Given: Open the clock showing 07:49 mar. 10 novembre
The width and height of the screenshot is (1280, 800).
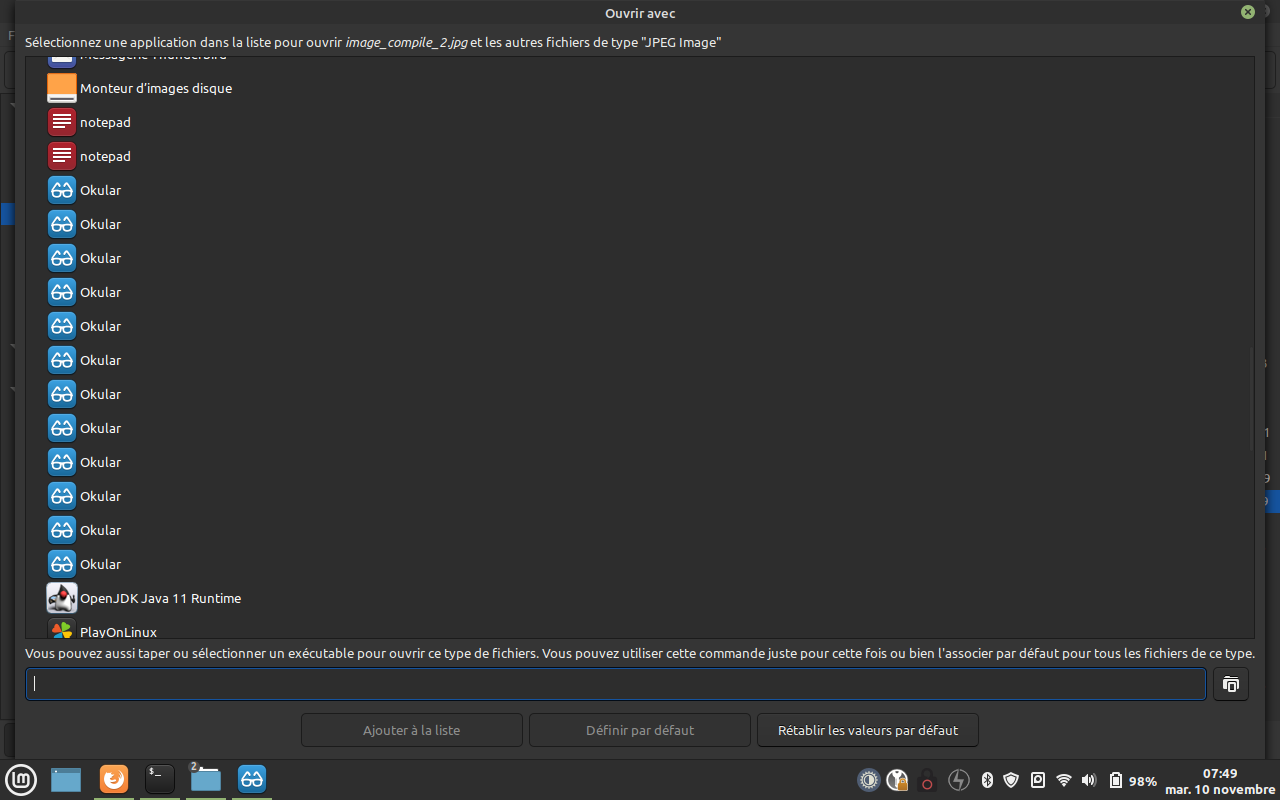Looking at the screenshot, I should click(1220, 780).
